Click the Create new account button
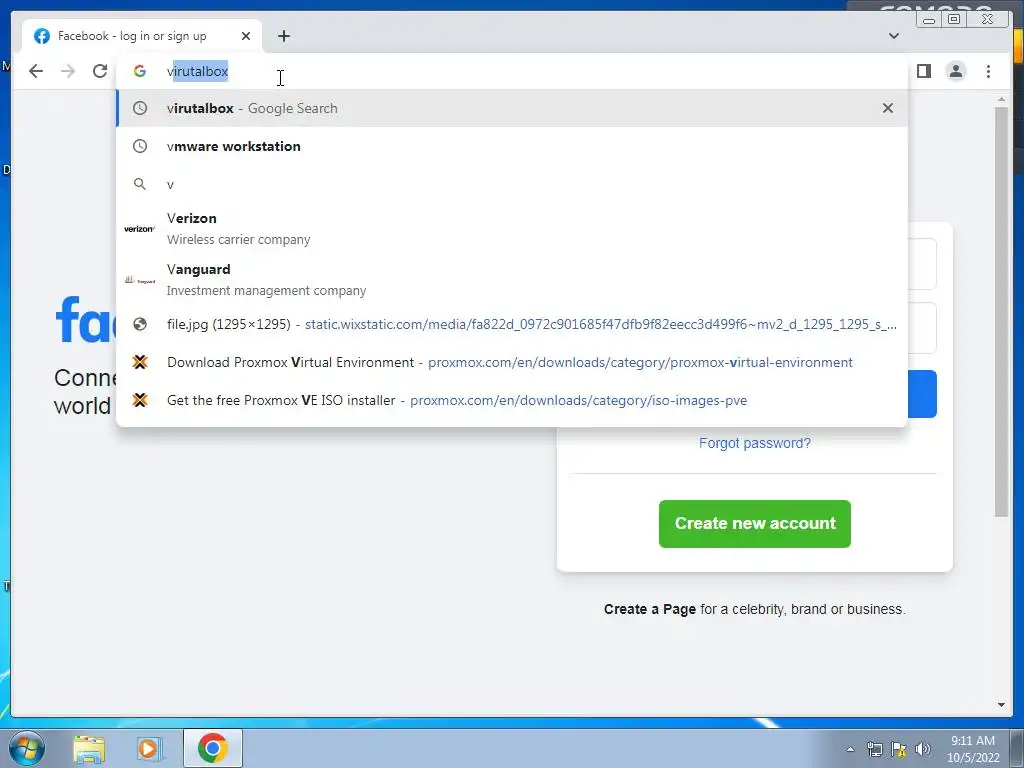Image resolution: width=1024 pixels, height=768 pixels. [x=754, y=524]
